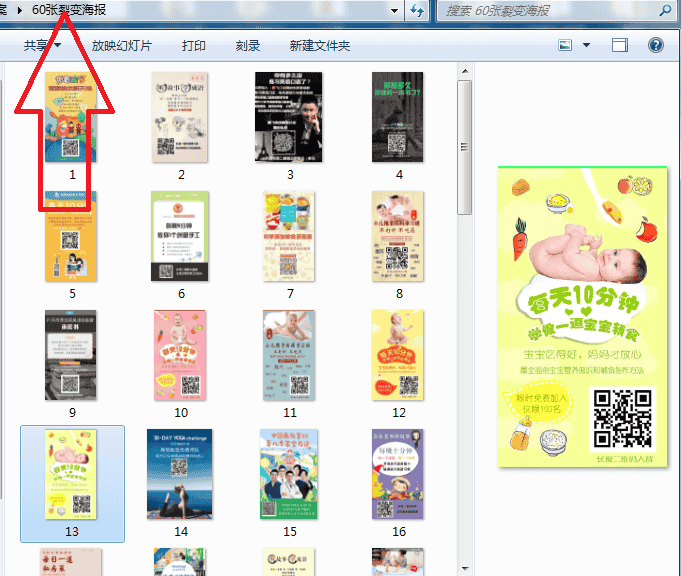This screenshot has width=681, height=576.
Task: Open the help question mark icon
Action: click(656, 45)
